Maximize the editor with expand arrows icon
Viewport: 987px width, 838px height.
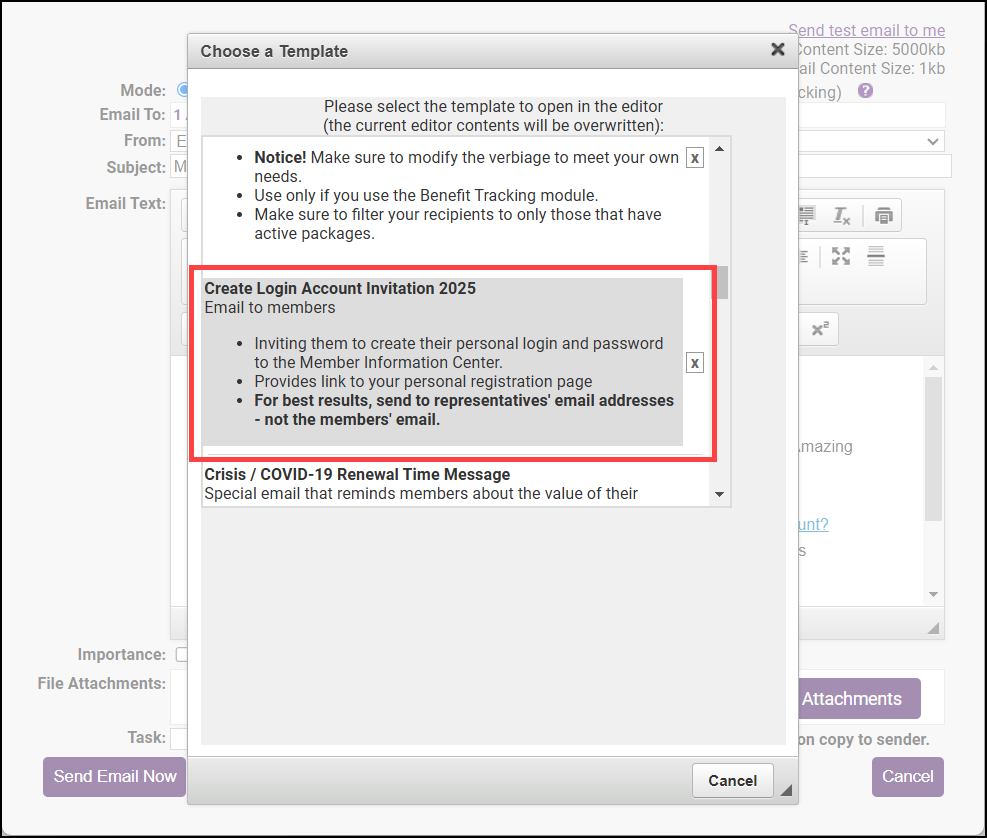(841, 256)
